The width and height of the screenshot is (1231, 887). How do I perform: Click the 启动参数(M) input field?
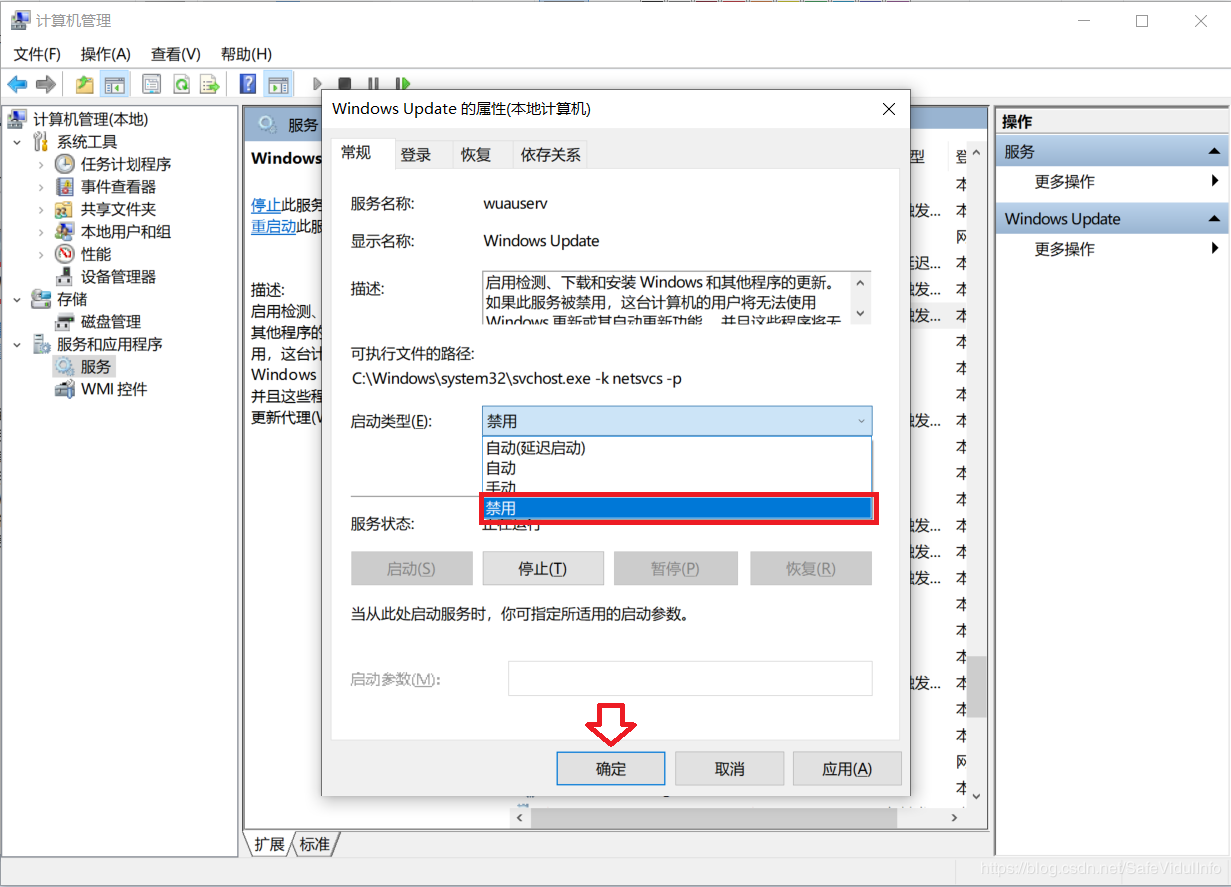pyautogui.click(x=690, y=678)
